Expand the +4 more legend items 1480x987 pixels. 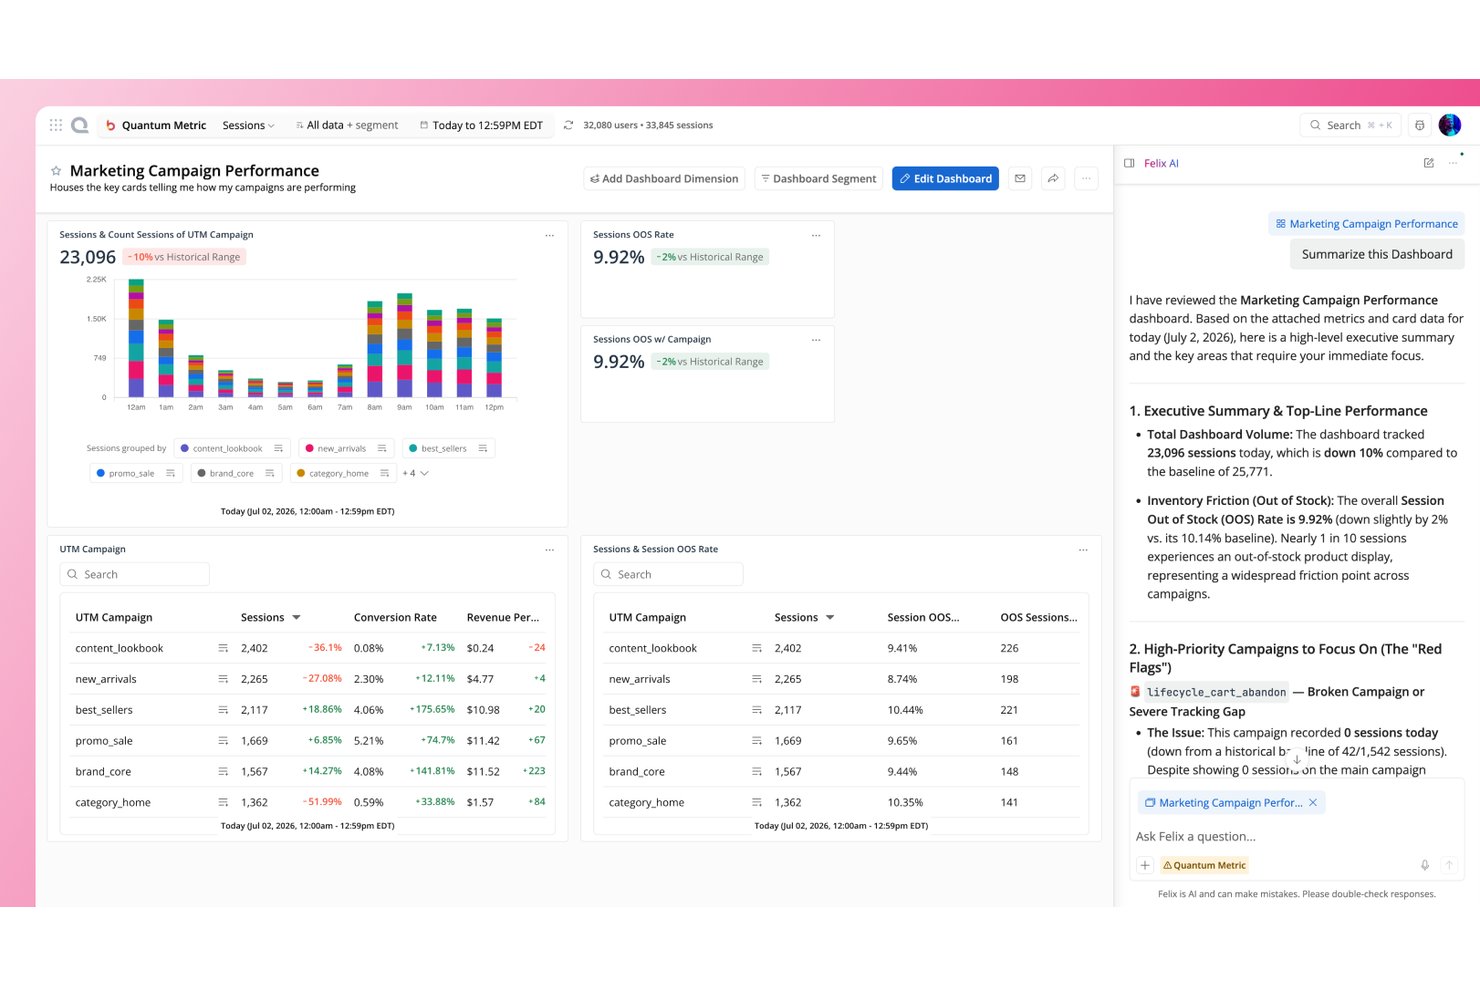415,473
